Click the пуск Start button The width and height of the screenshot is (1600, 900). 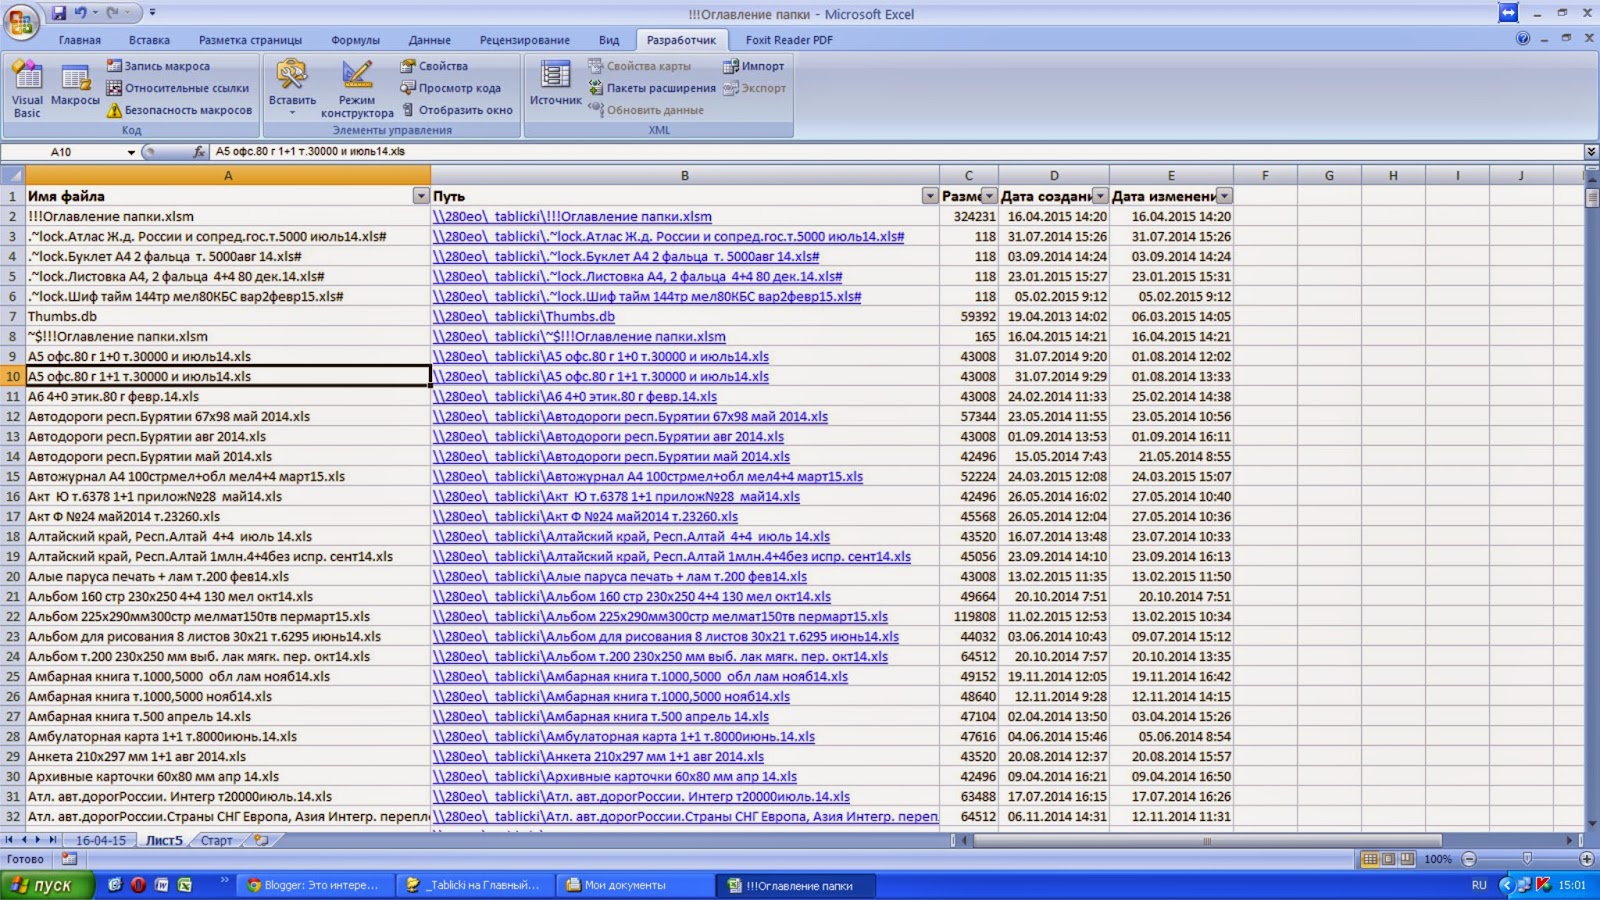tap(47, 885)
